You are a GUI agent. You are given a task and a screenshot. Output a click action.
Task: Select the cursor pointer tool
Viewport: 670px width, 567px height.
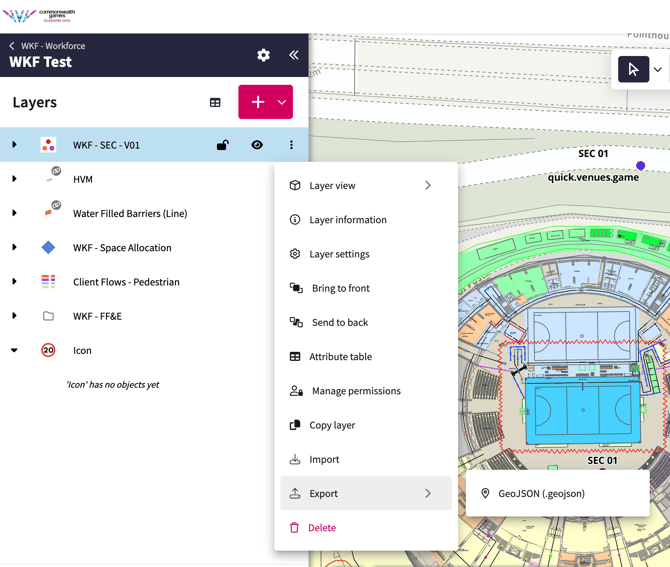tap(633, 70)
